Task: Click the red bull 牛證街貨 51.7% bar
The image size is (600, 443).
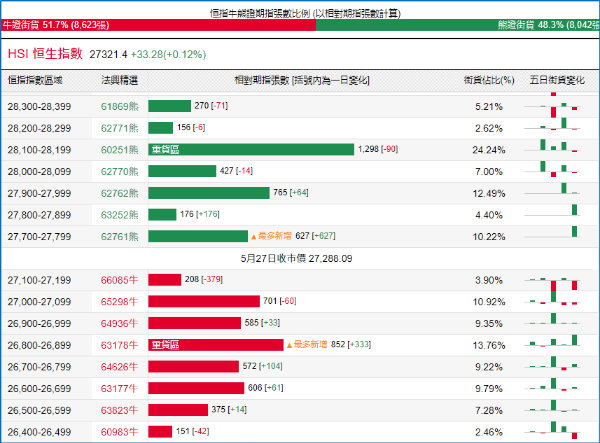Action: [158, 25]
